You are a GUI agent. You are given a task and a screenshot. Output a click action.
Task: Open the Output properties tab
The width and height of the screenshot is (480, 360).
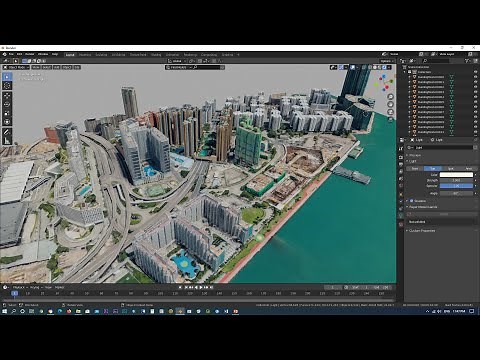(401, 164)
